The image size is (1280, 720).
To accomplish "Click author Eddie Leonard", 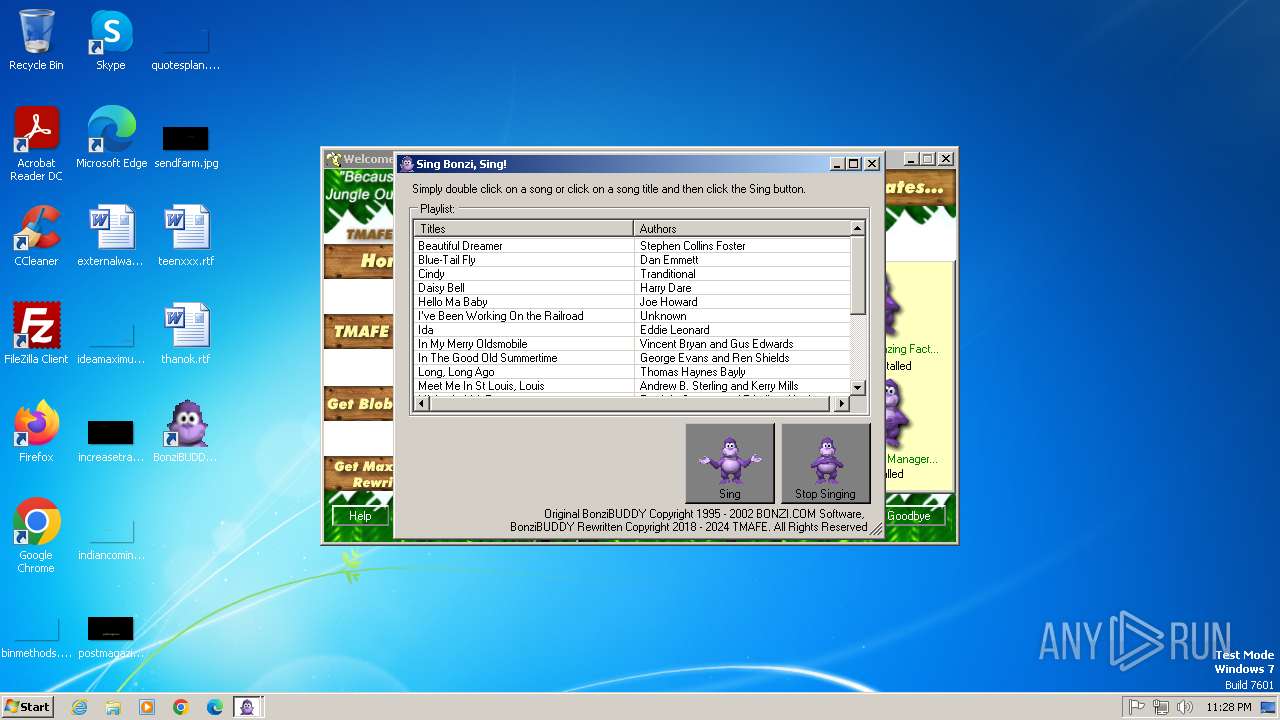I will 674,330.
